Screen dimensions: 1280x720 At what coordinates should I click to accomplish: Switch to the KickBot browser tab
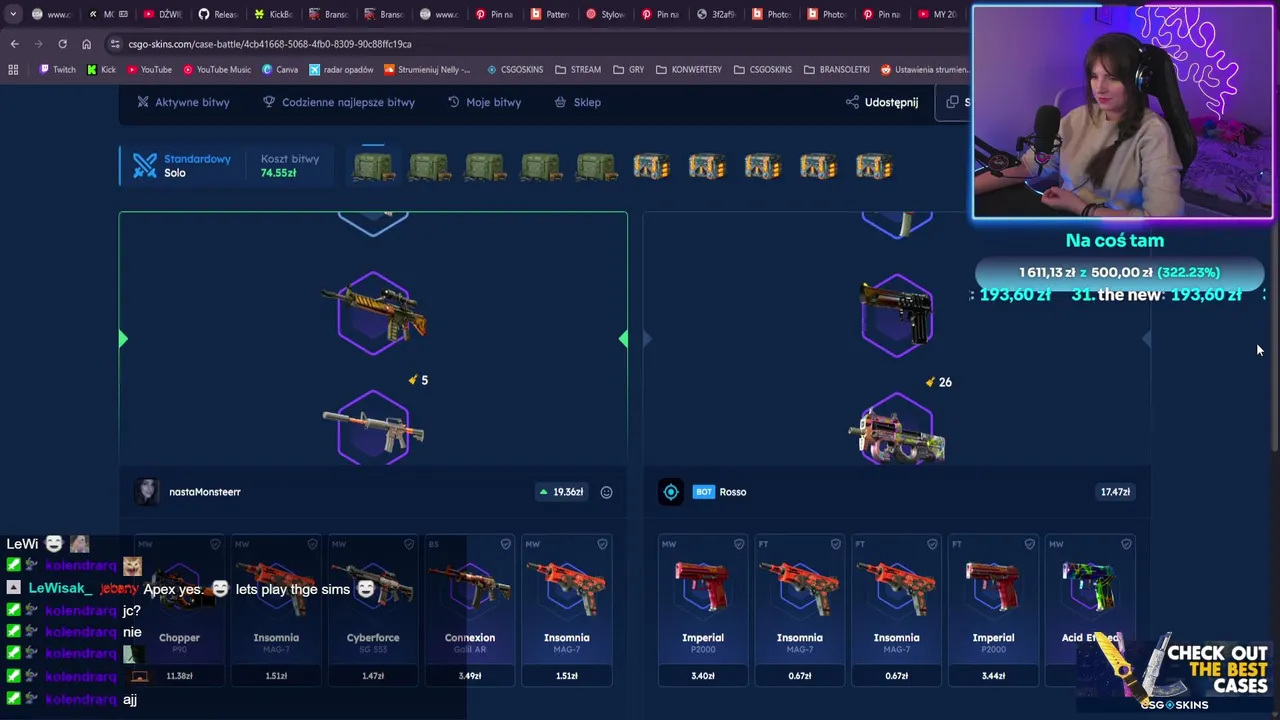click(273, 14)
